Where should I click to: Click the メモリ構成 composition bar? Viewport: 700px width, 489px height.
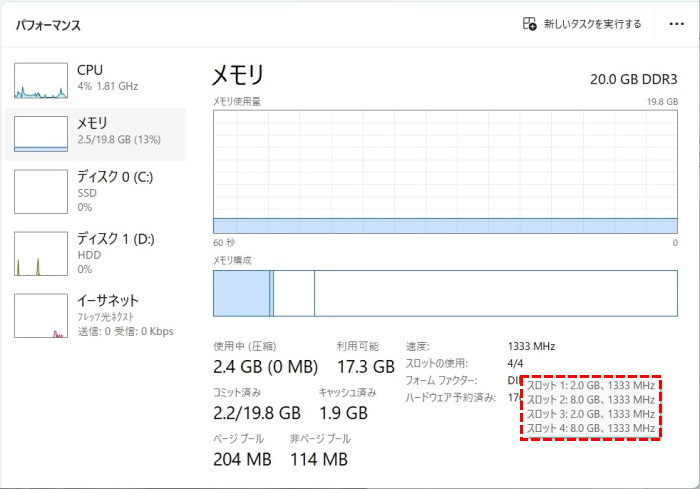445,293
